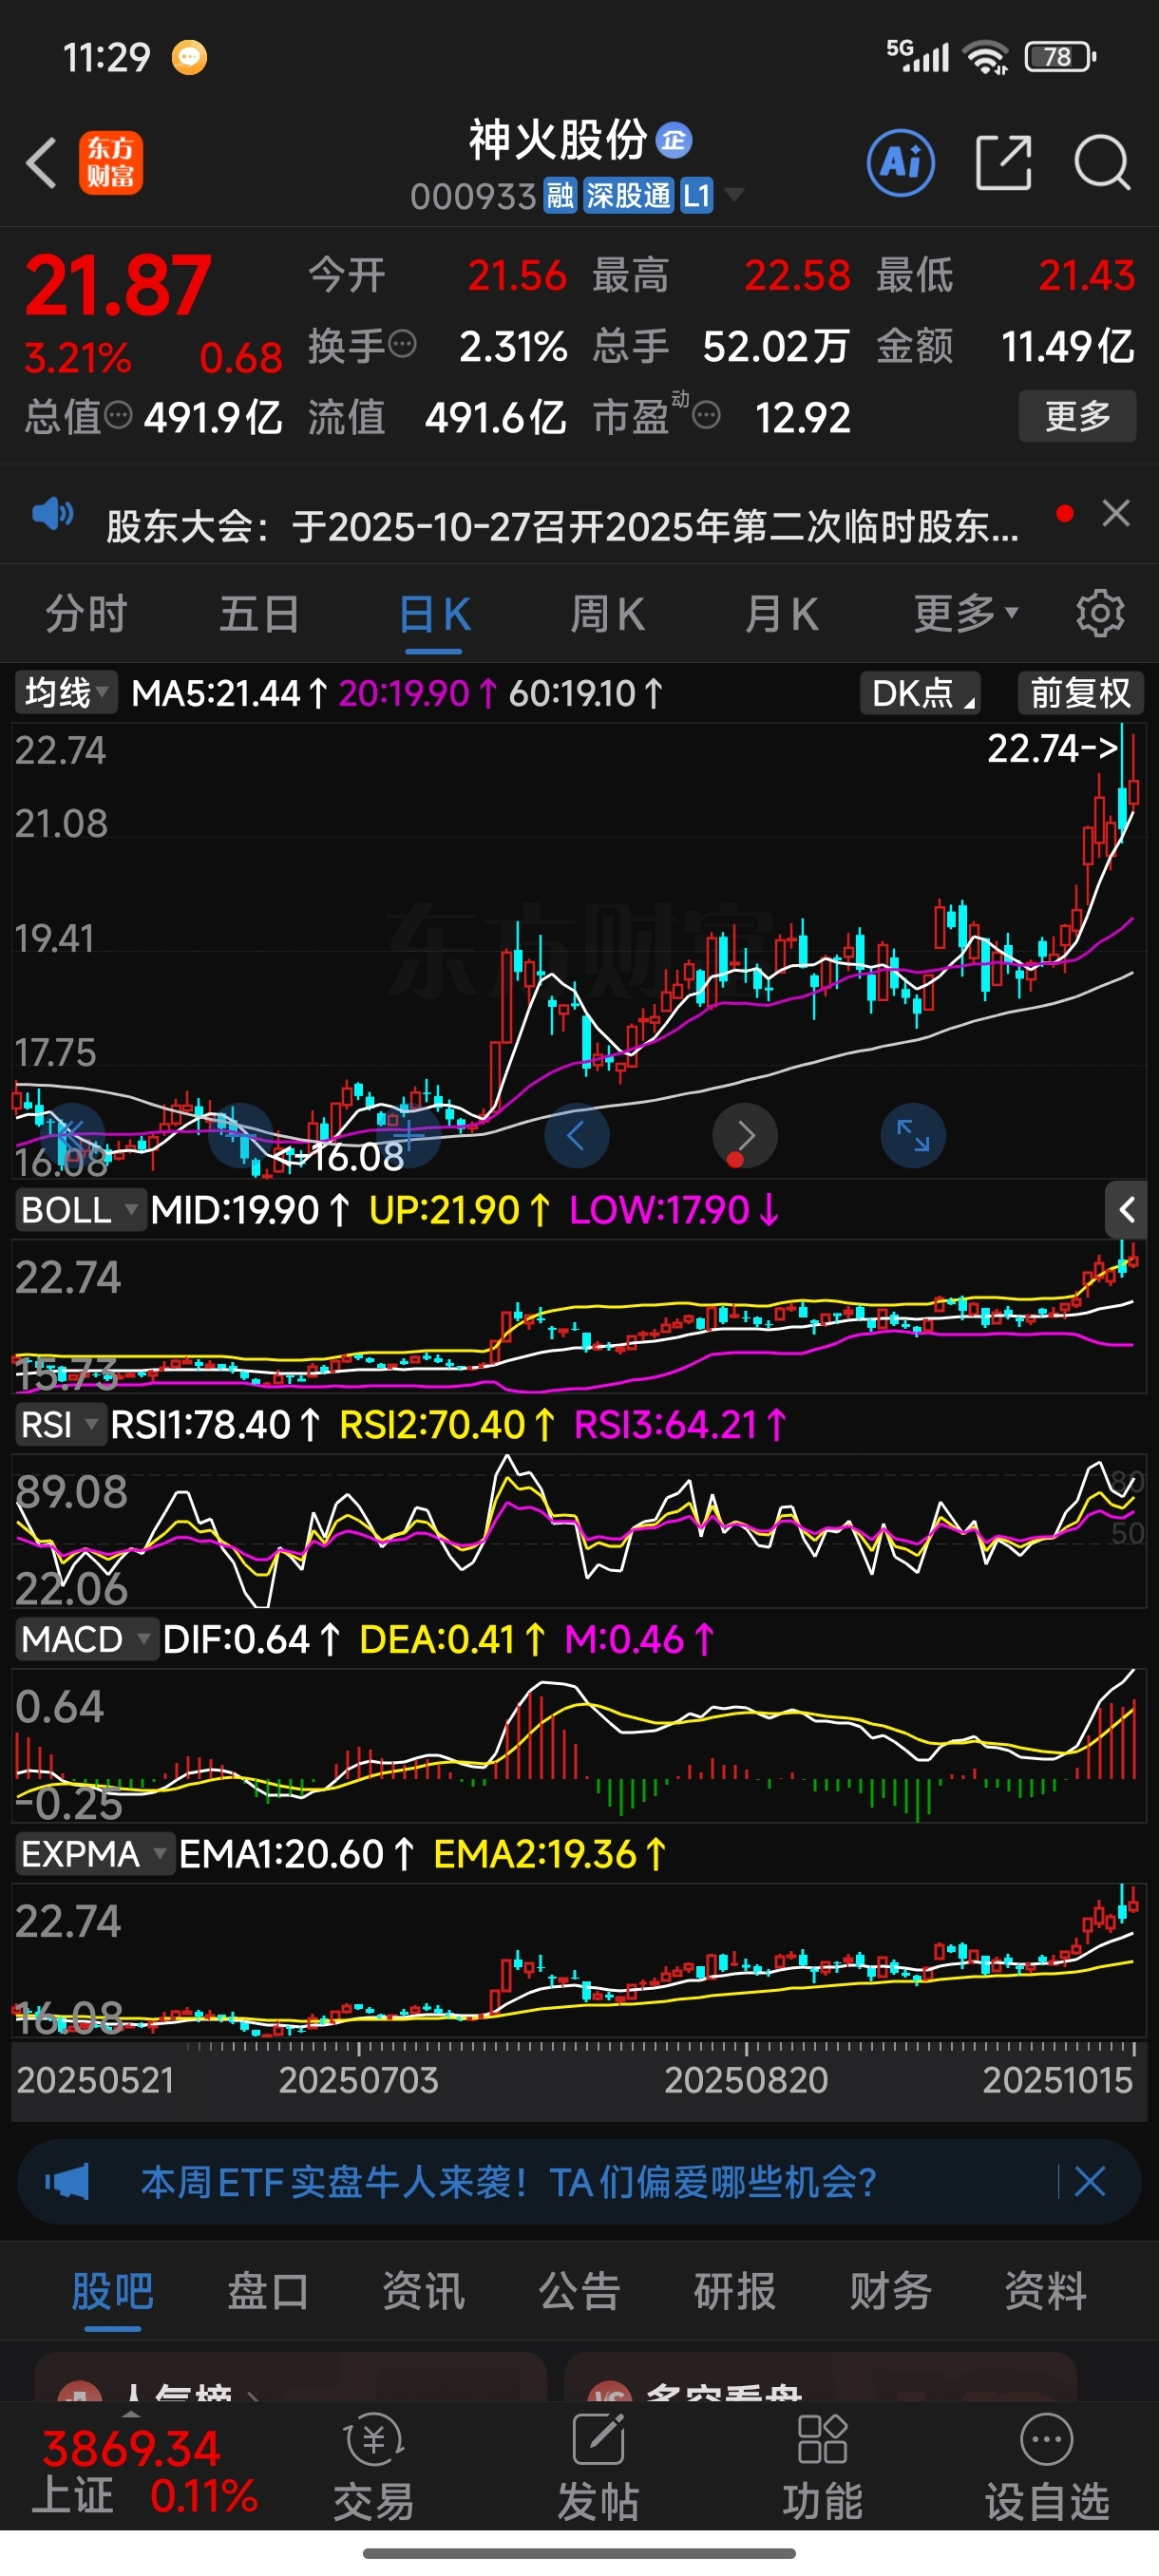Open the 财务 tab
The height and width of the screenshot is (2576, 1159).
(890, 2290)
